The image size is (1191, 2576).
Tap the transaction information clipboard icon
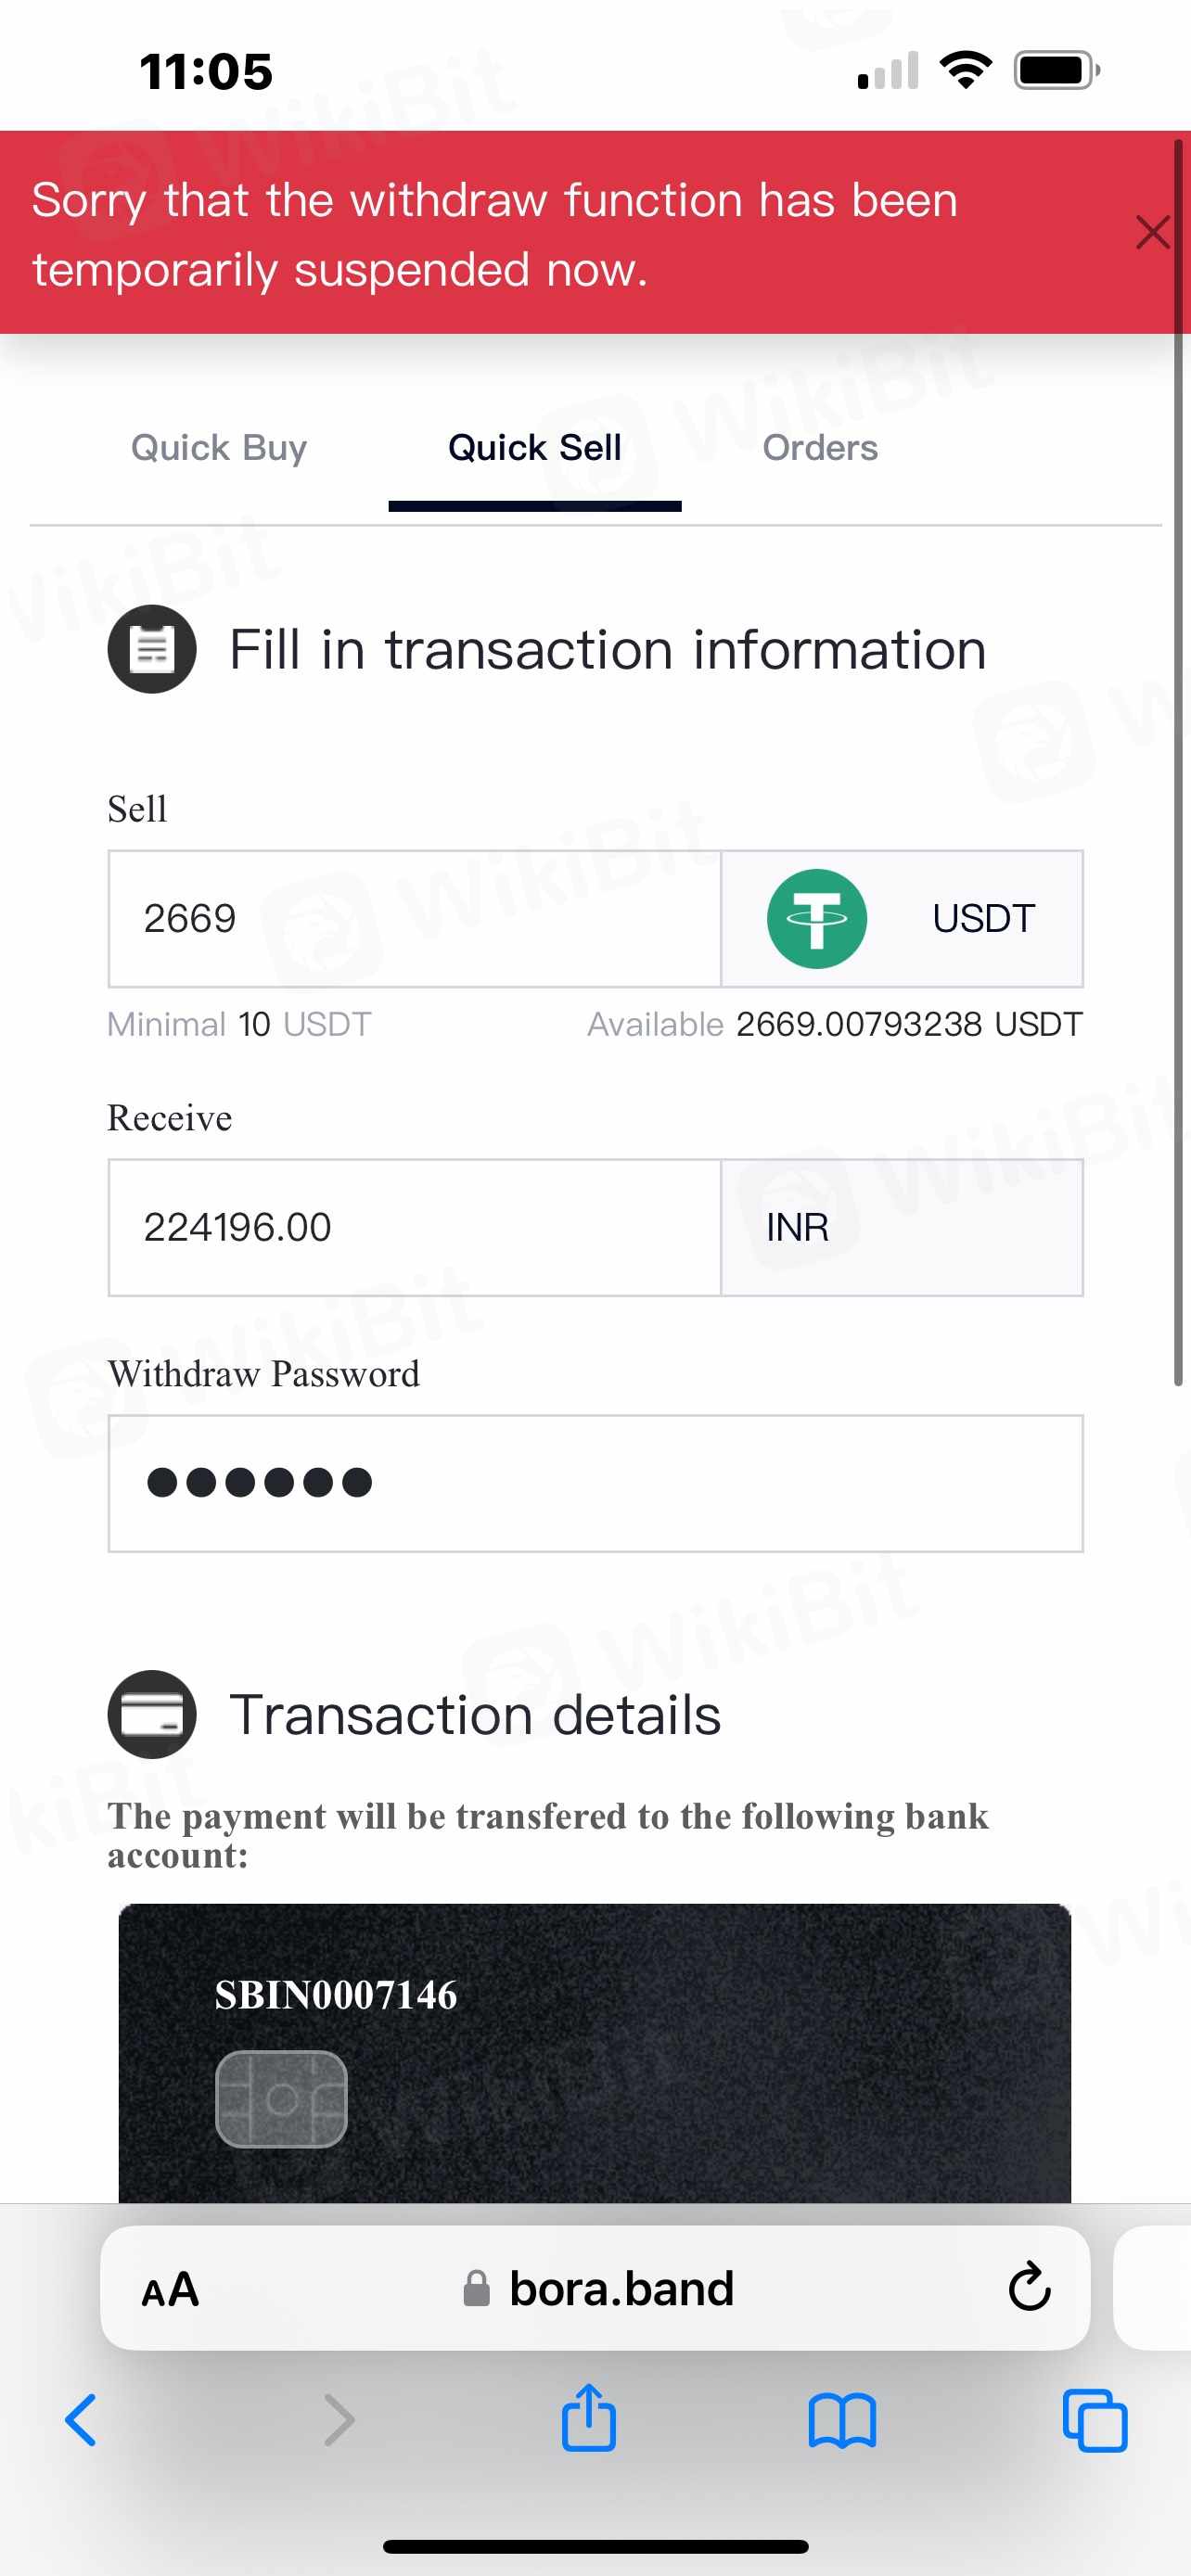coord(152,649)
